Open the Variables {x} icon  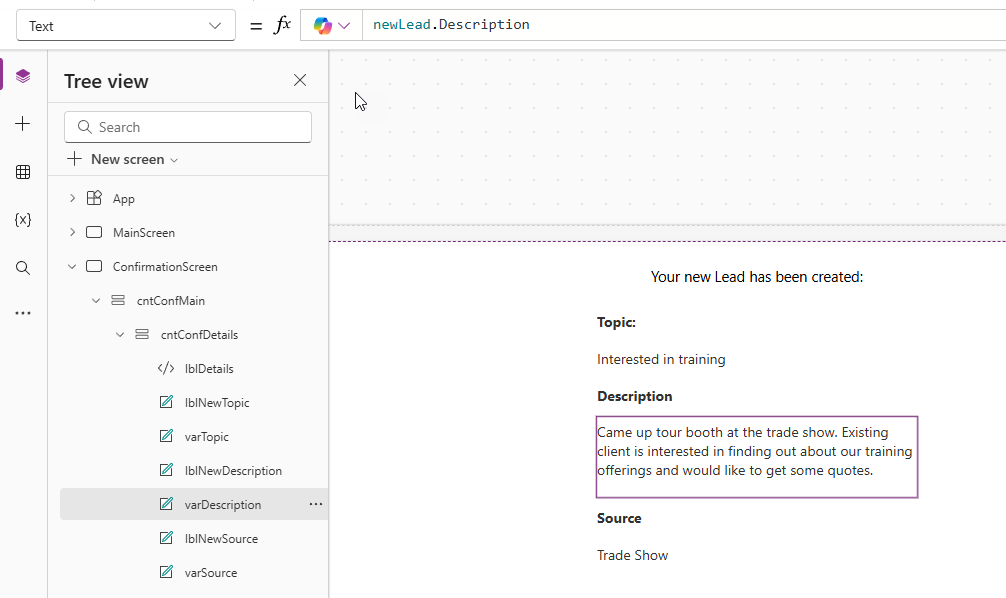click(x=23, y=219)
